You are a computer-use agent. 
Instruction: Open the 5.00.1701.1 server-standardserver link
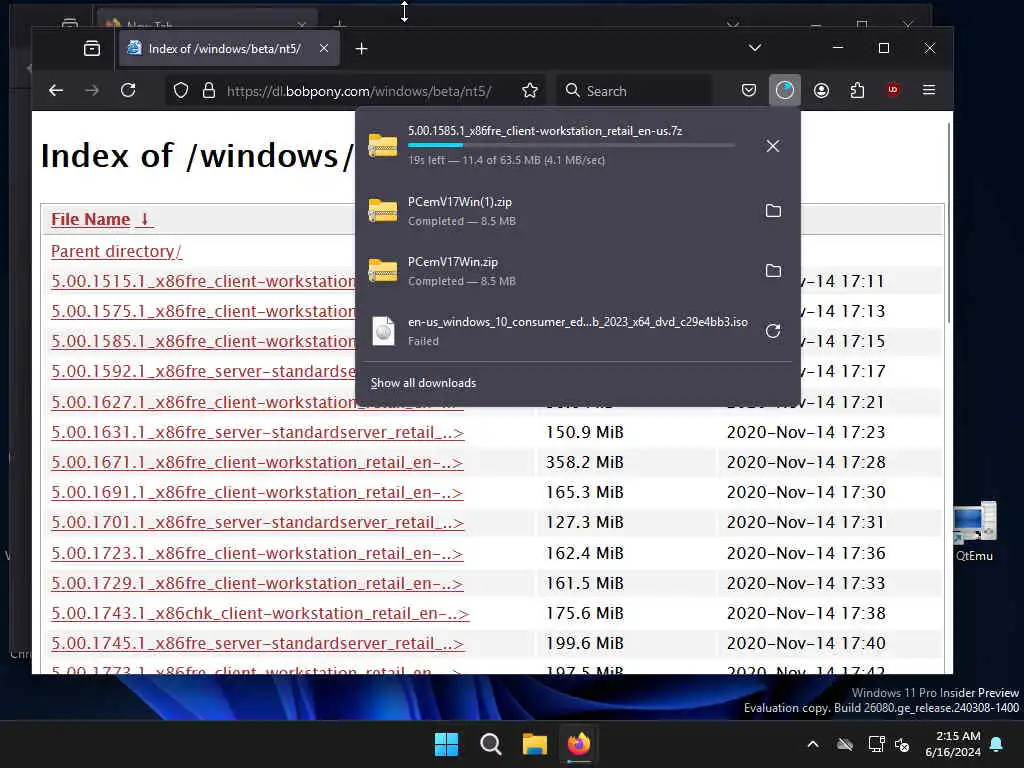(x=257, y=522)
